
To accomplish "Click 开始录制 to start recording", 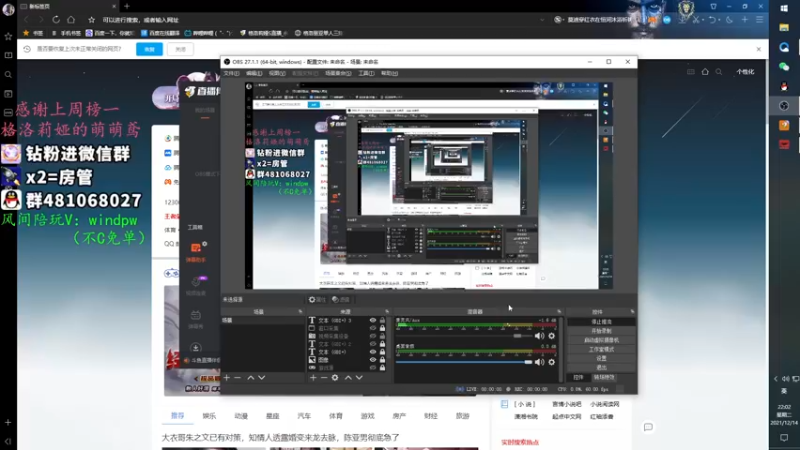I will (601, 331).
